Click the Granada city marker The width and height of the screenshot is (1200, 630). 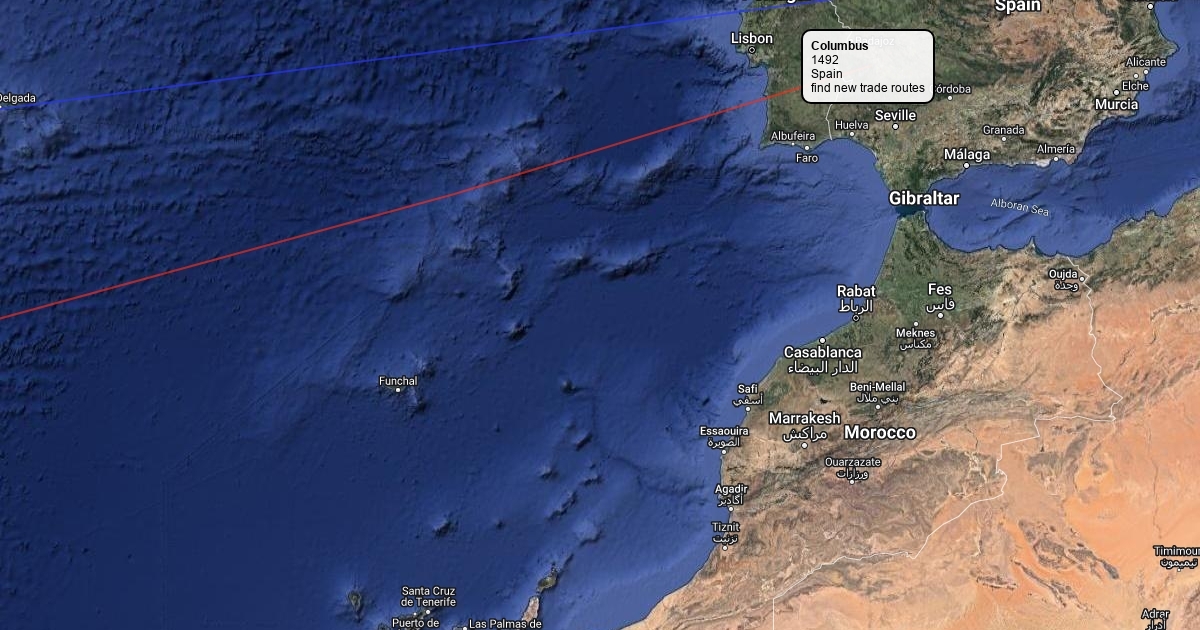click(1003, 140)
